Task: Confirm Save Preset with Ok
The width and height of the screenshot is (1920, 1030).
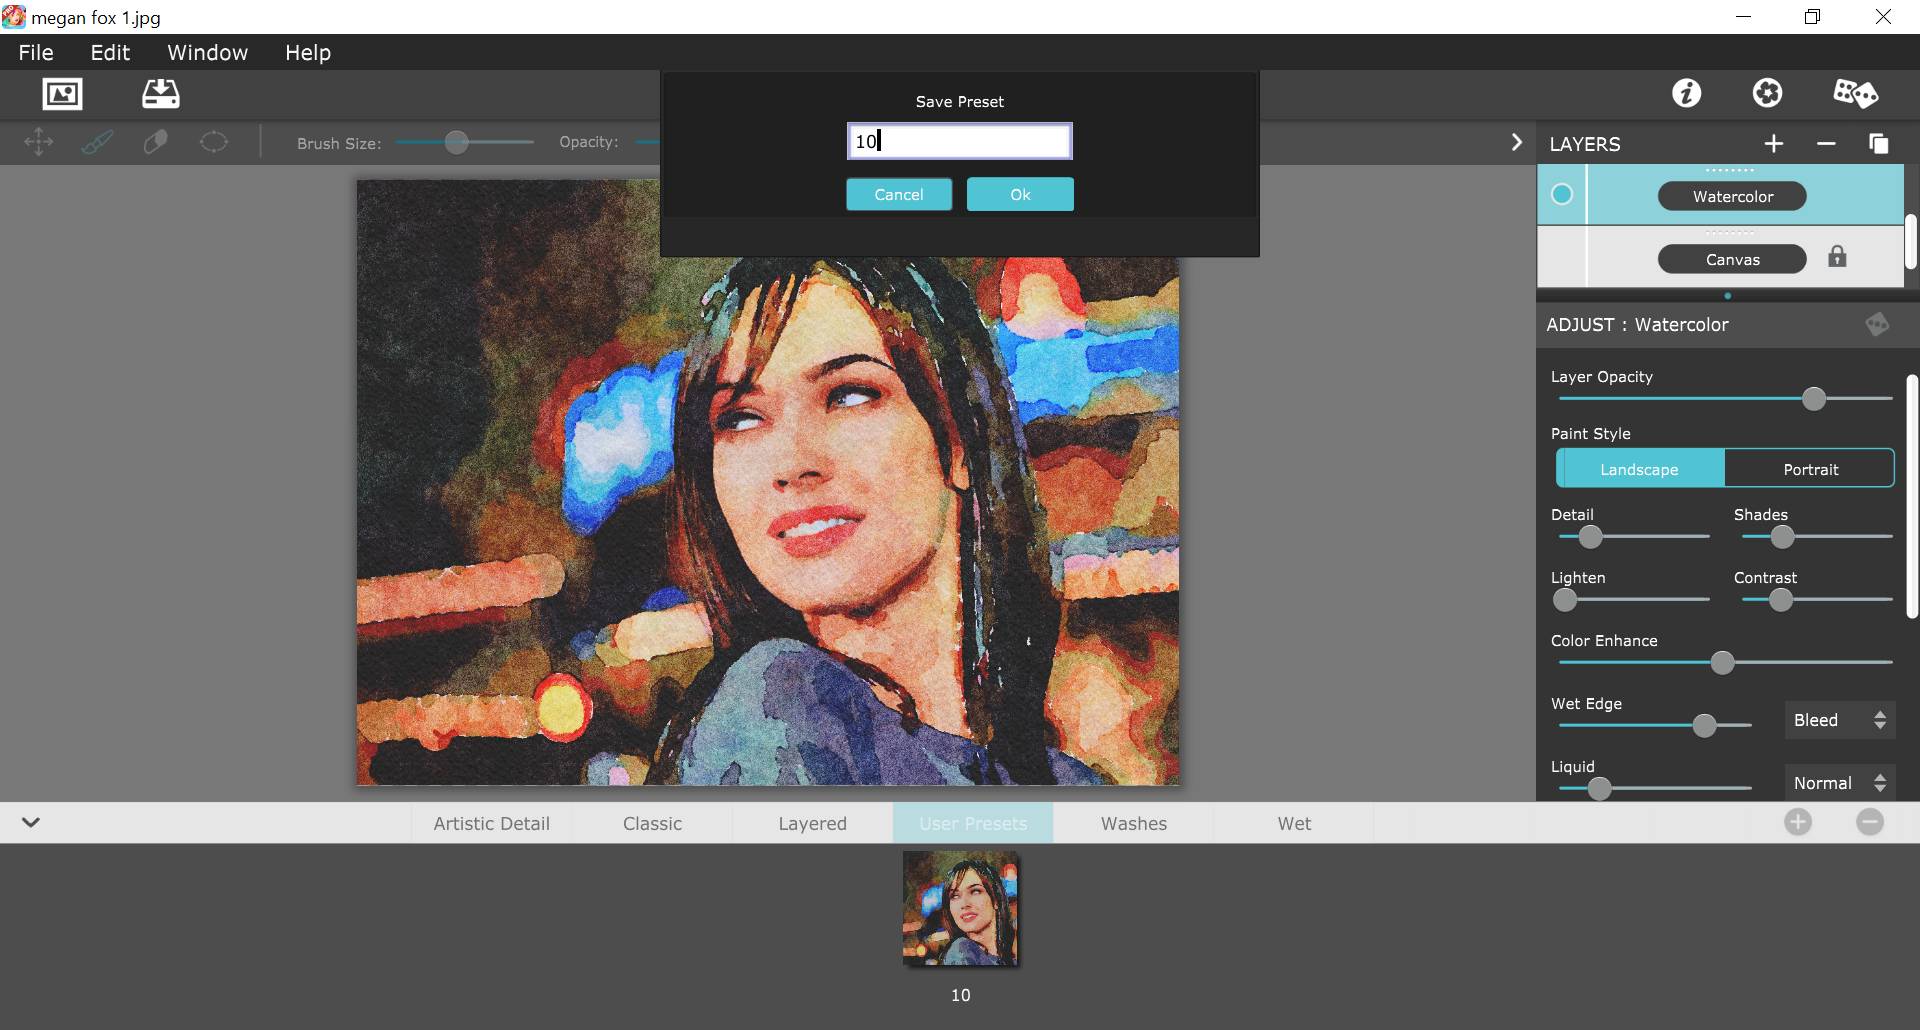Action: [x=1020, y=194]
